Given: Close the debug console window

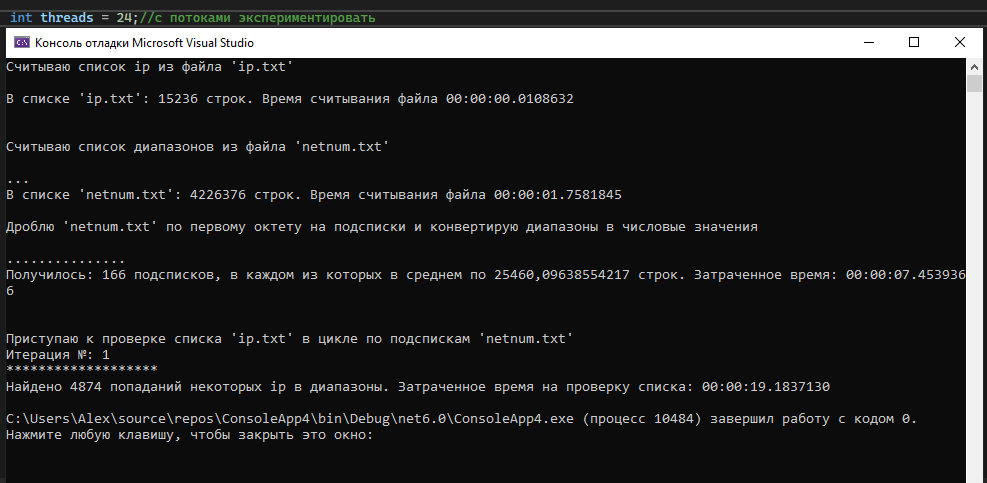Looking at the screenshot, I should coord(959,43).
